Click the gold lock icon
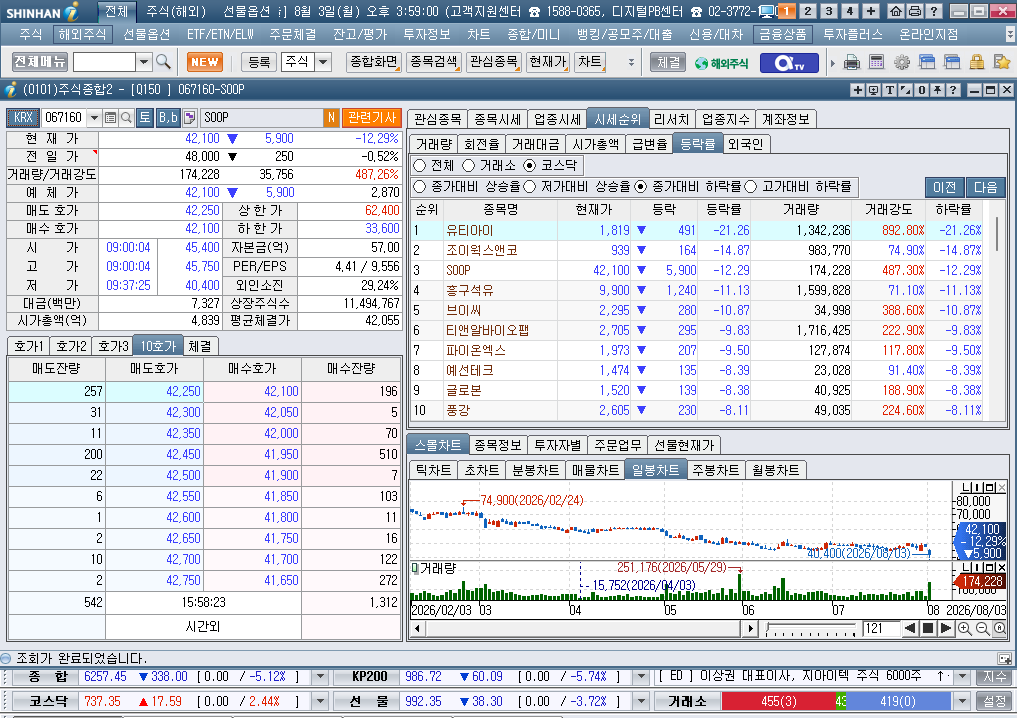The height and width of the screenshot is (718, 1017). click(x=977, y=63)
